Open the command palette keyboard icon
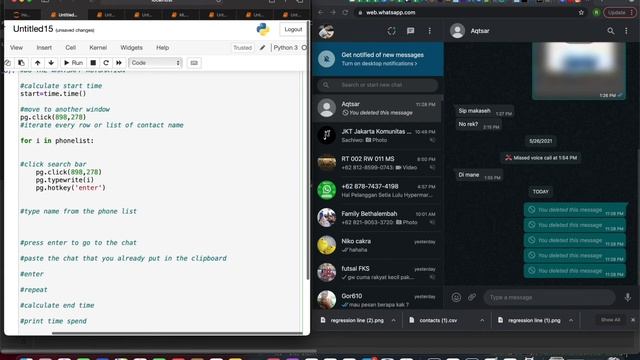640x360 pixels. click(x=194, y=63)
